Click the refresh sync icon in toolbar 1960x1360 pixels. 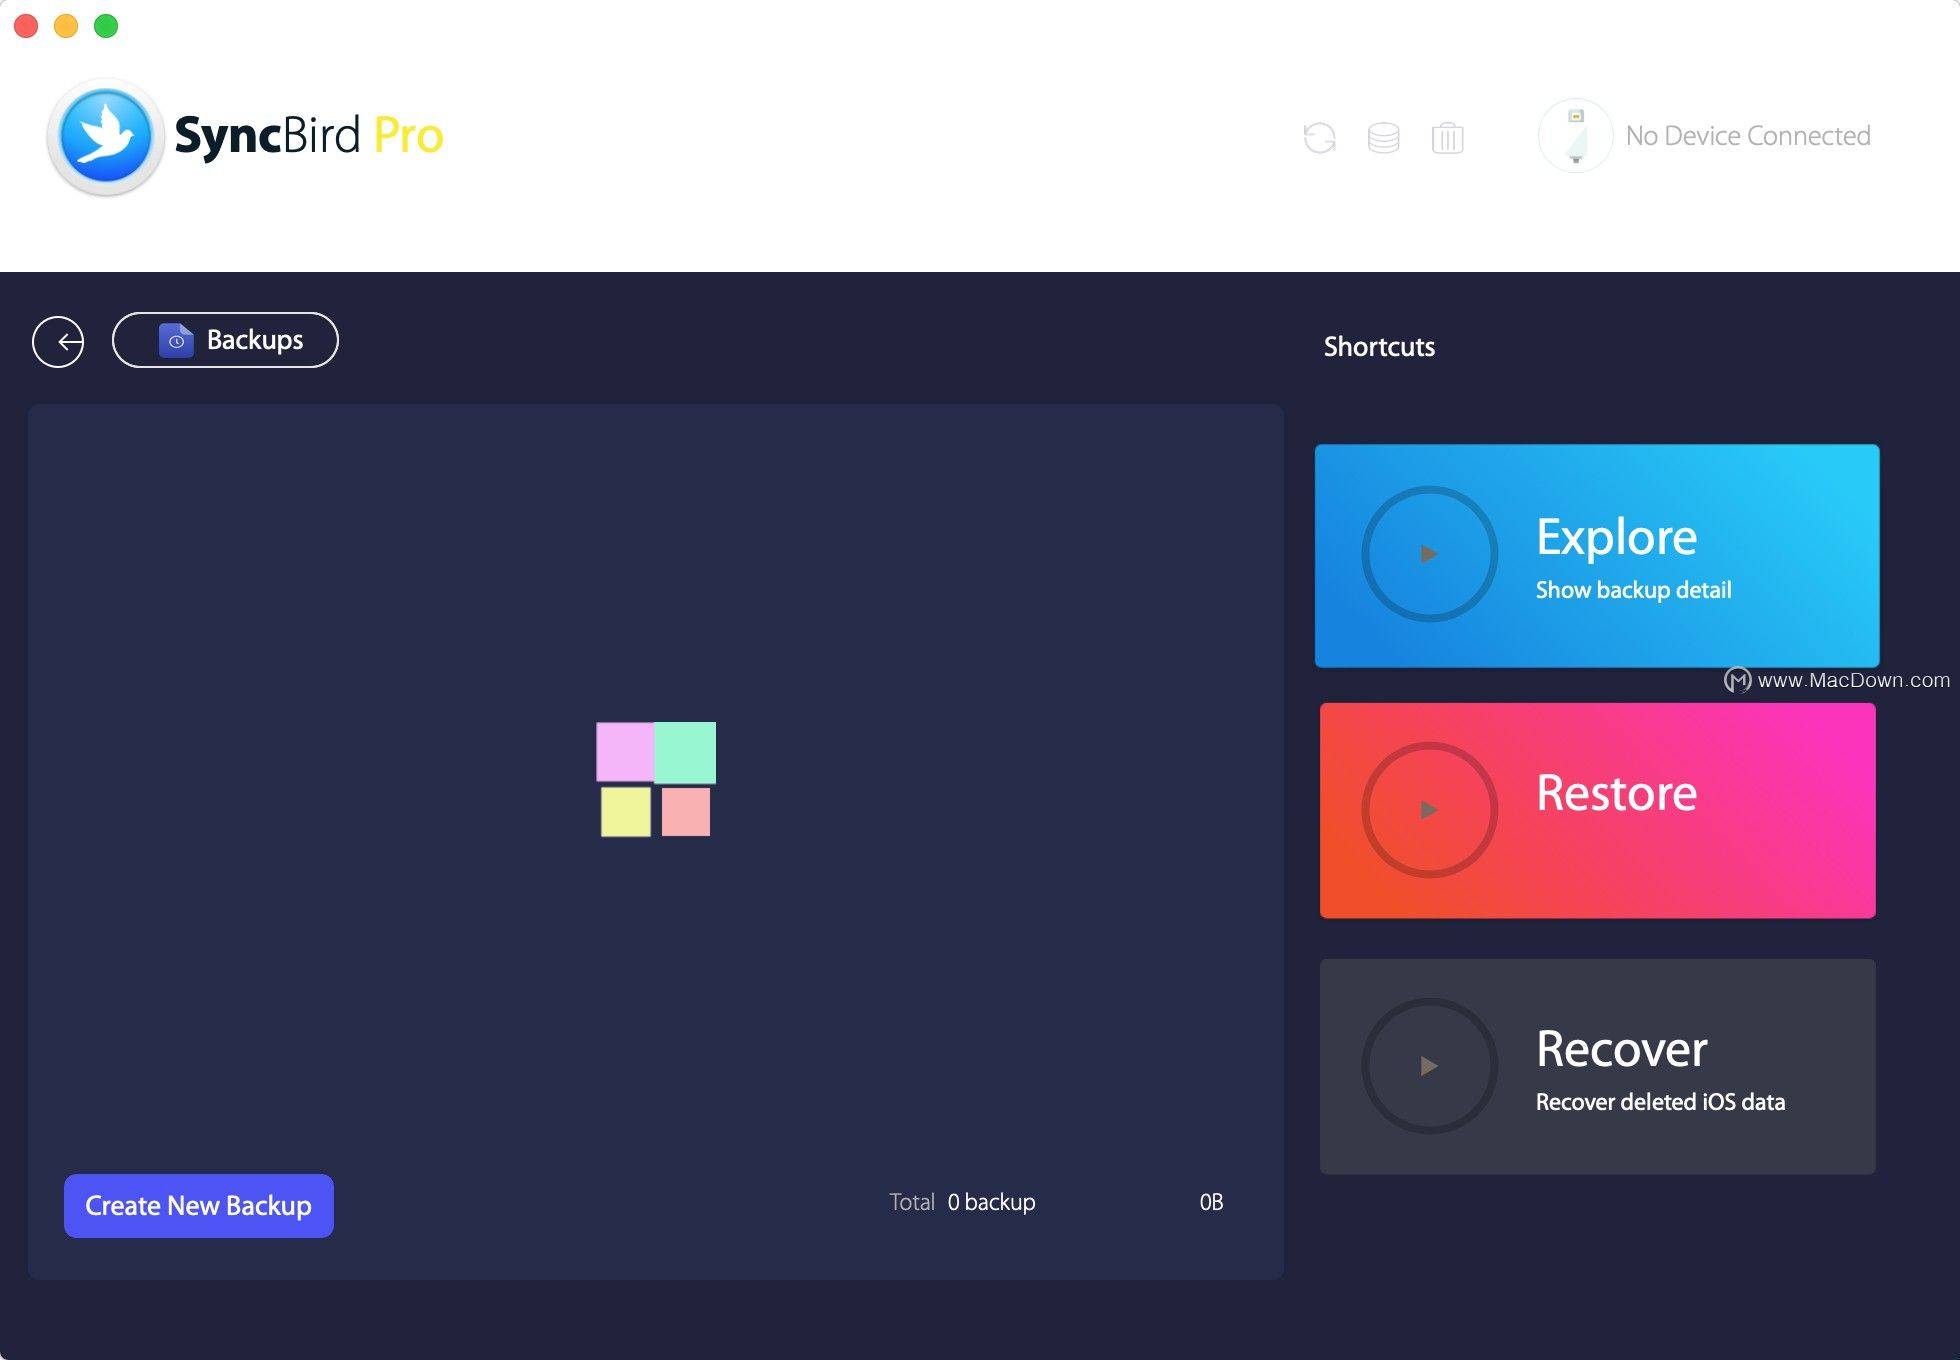click(1319, 137)
